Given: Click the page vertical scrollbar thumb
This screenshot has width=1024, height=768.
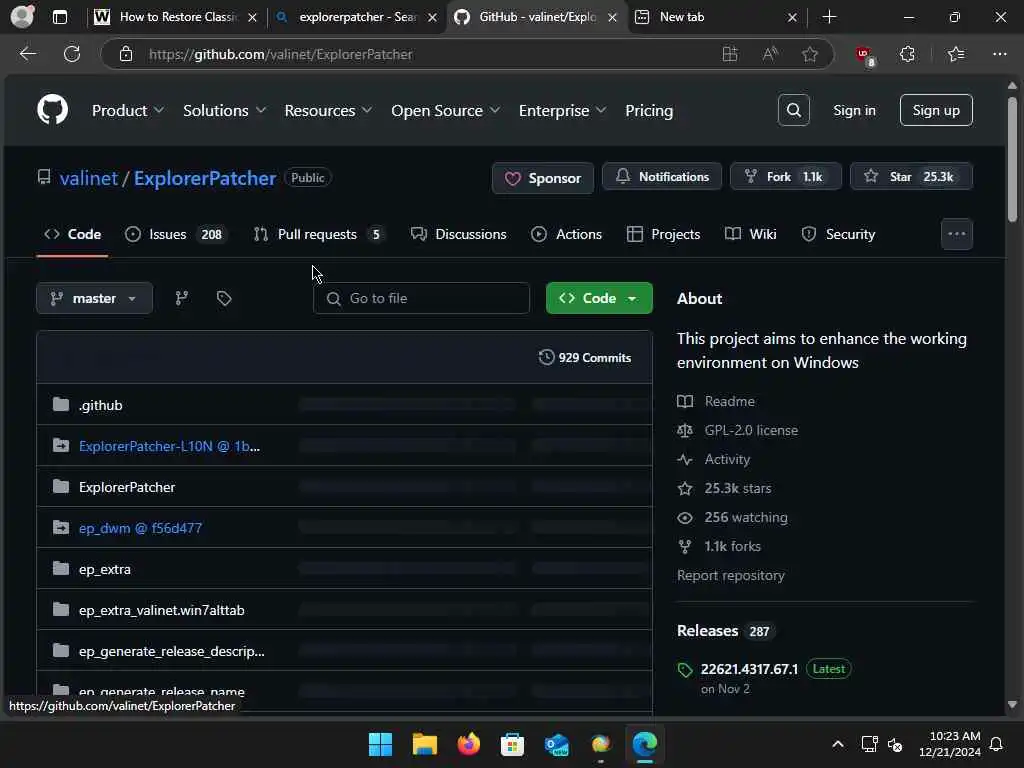Looking at the screenshot, I should [x=1012, y=159].
